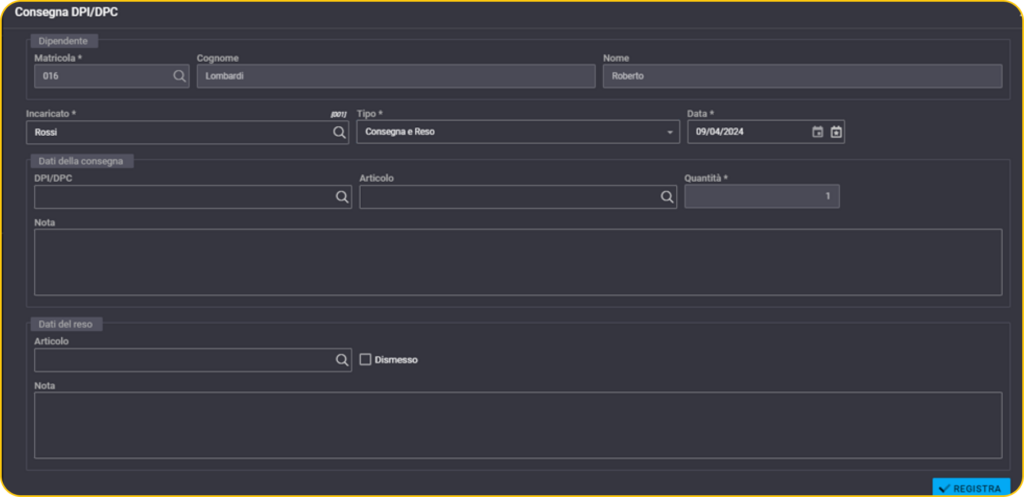Expand the Tipo dropdown arrow
The image size is (1024, 497).
[x=670, y=133]
